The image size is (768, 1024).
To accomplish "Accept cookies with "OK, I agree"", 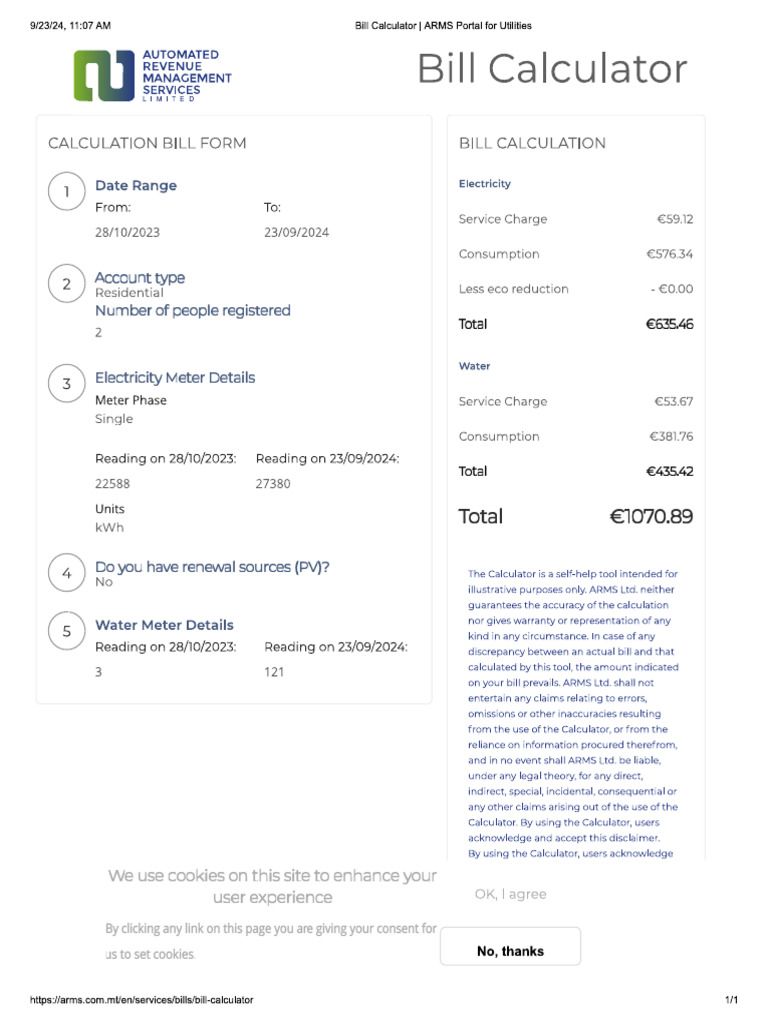I will [510, 894].
